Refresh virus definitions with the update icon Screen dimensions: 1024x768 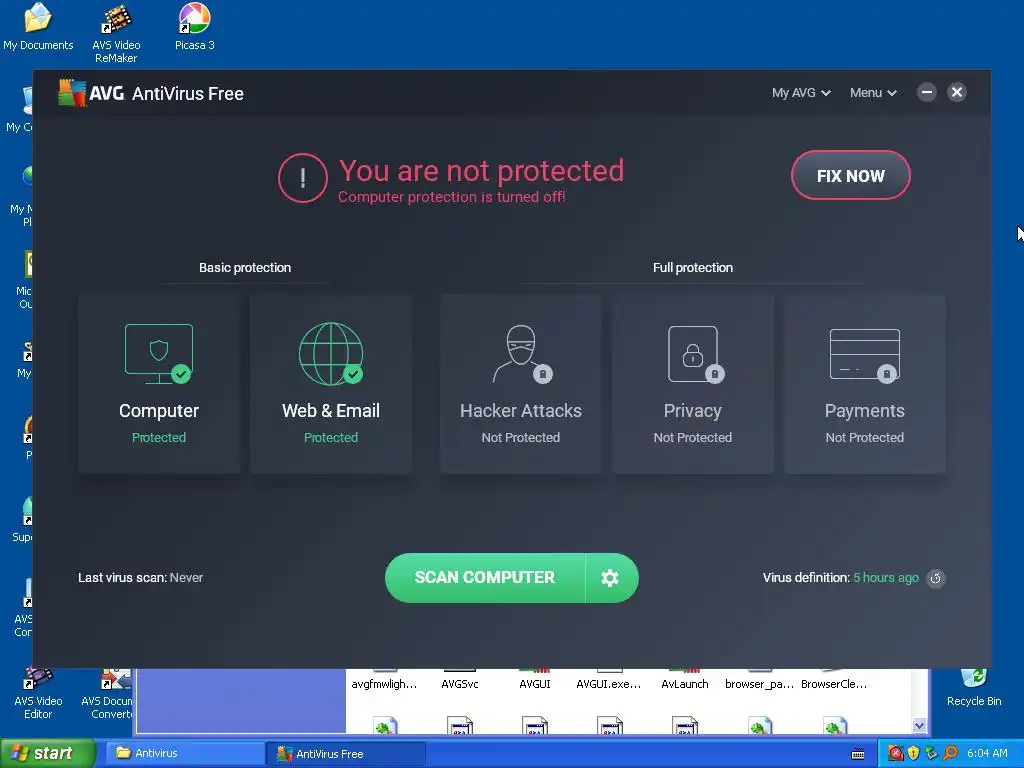click(x=936, y=578)
